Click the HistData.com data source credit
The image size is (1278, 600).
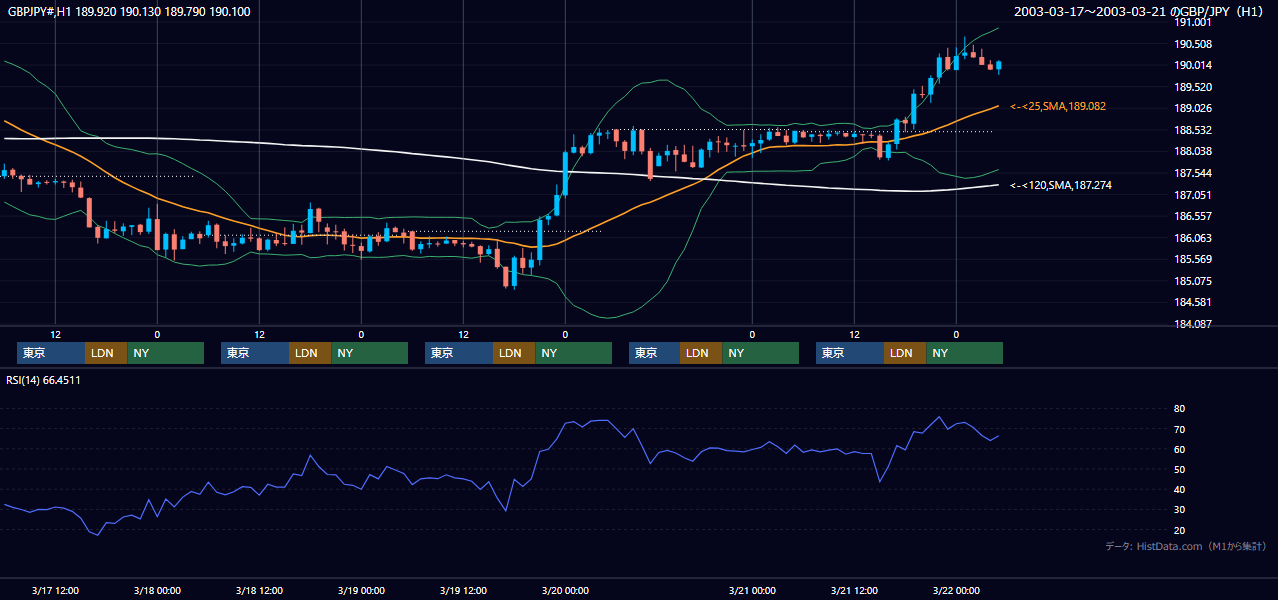click(x=1186, y=546)
